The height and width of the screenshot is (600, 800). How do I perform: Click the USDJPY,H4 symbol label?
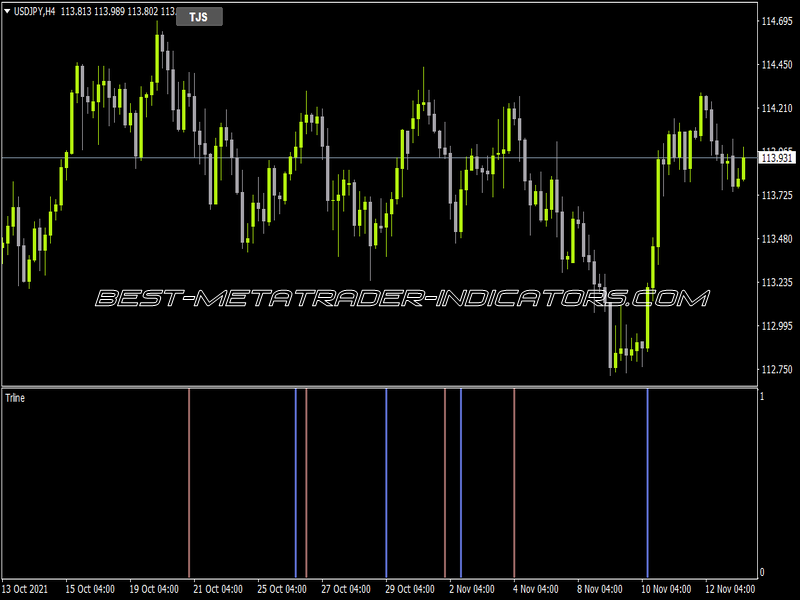pyautogui.click(x=34, y=11)
